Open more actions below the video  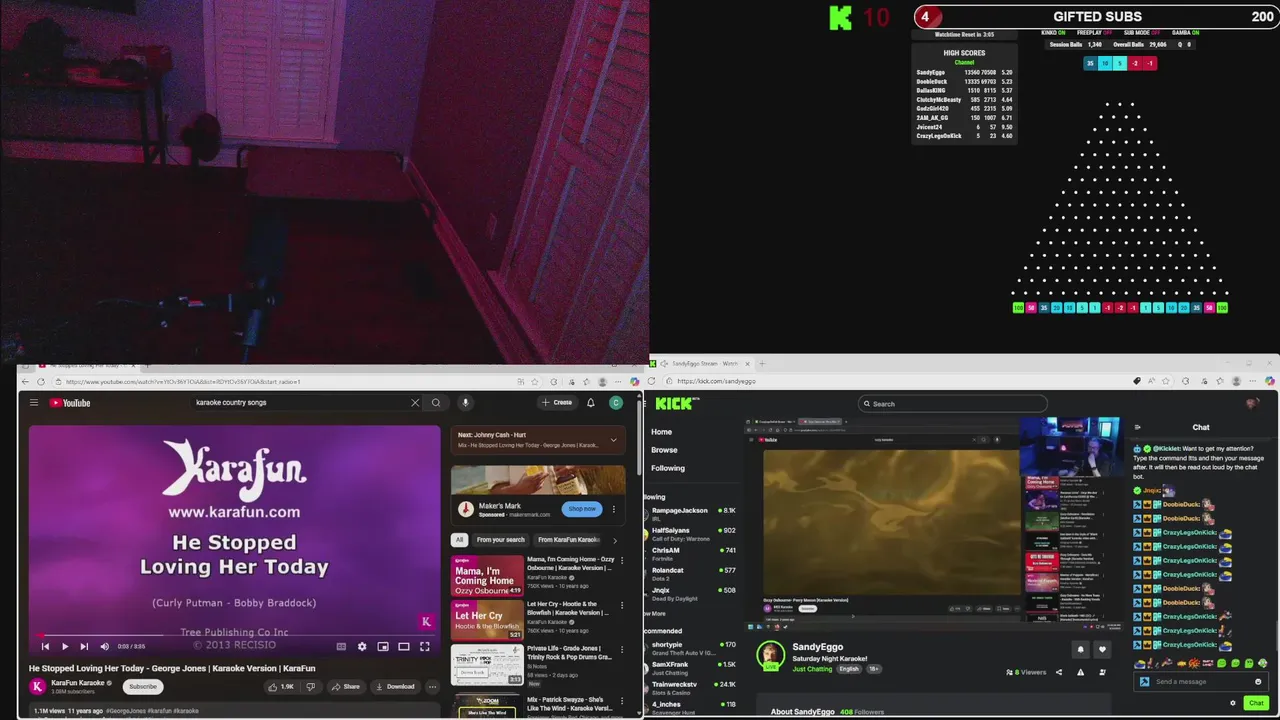tap(432, 687)
